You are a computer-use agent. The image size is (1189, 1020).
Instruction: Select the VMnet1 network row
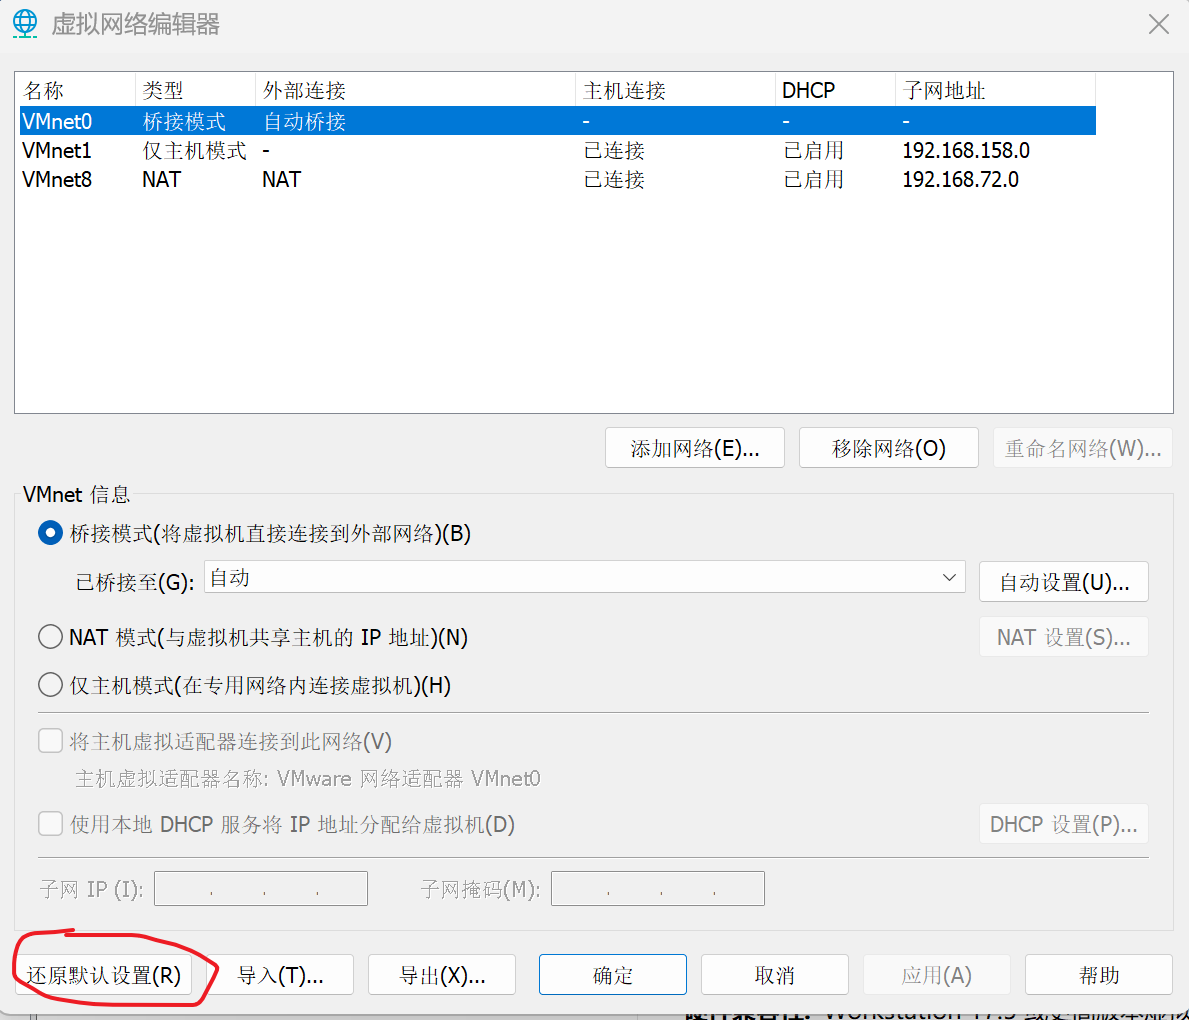click(x=557, y=150)
